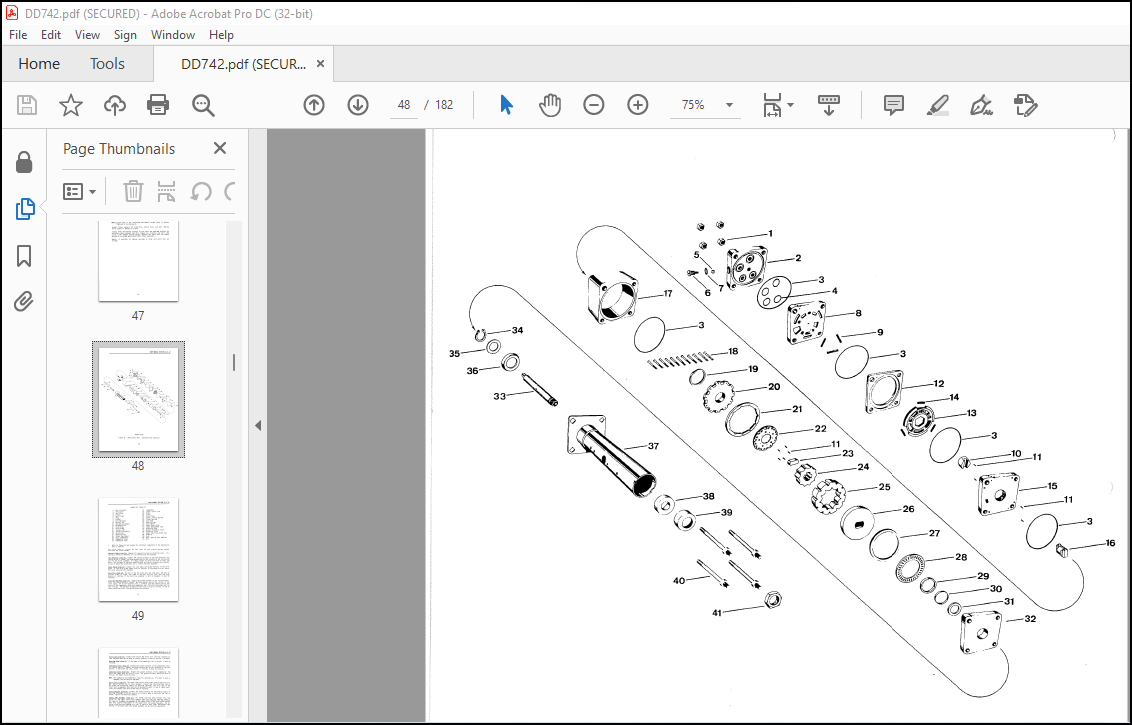
Task: Open Bookmarks pane
Action: click(x=24, y=256)
